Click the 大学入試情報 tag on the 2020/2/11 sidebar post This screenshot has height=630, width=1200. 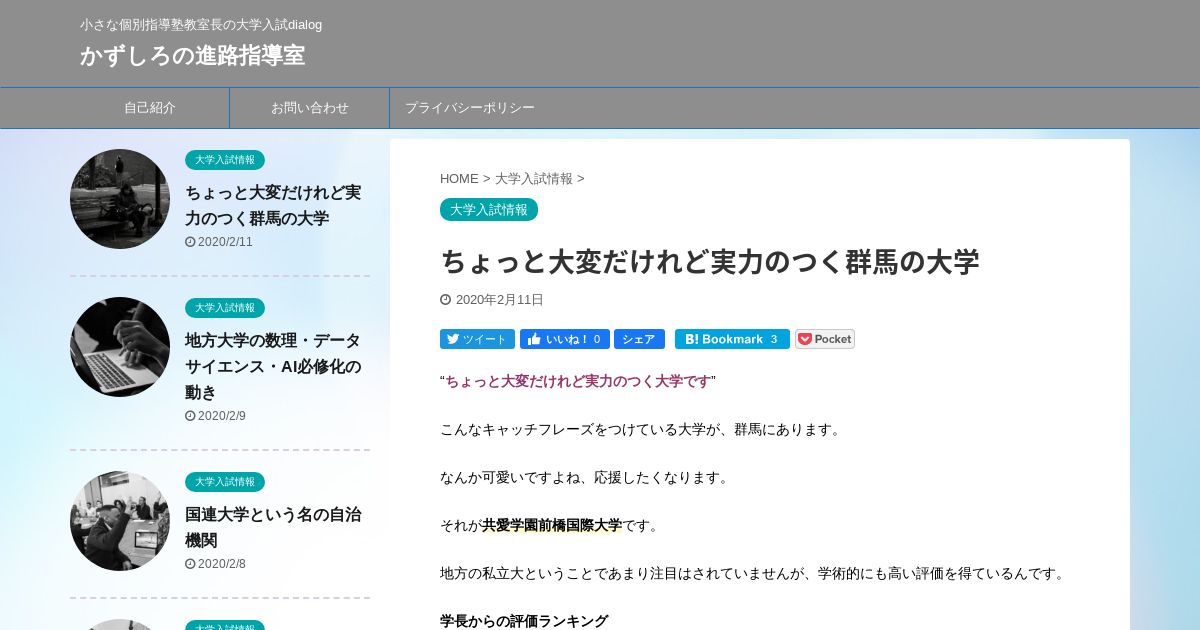[x=225, y=160]
